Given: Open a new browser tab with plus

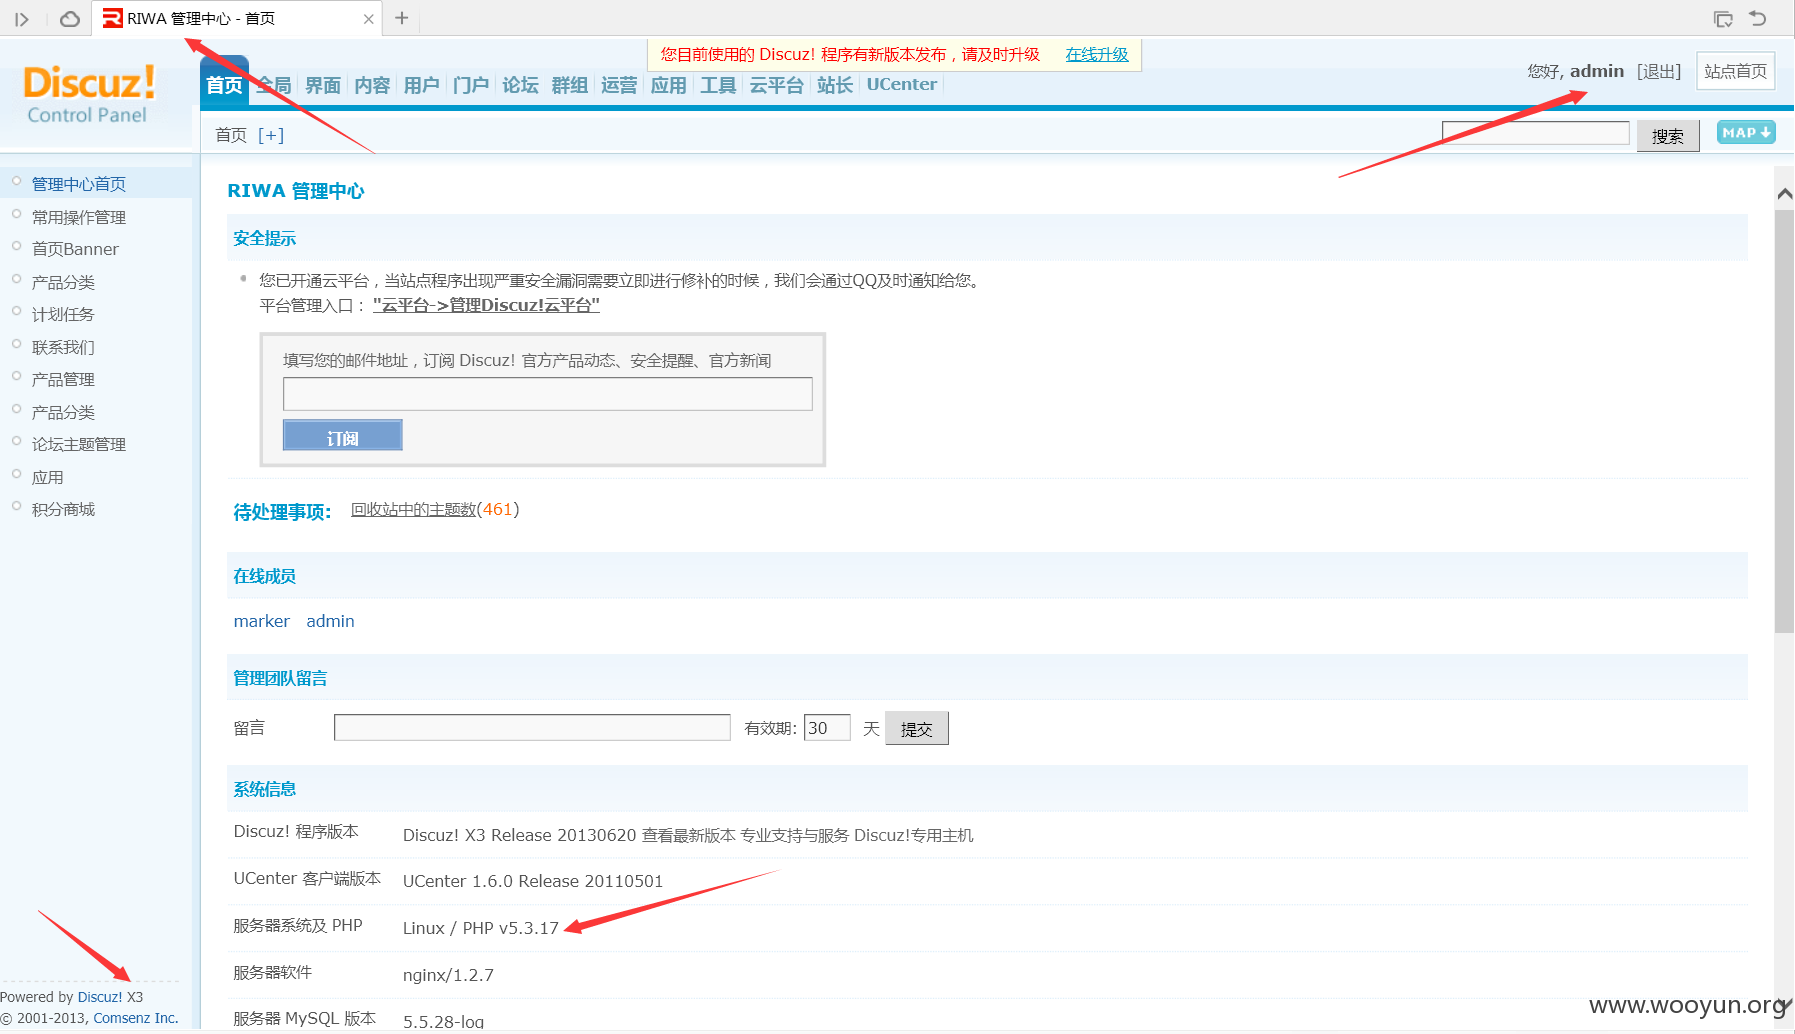Looking at the screenshot, I should click(x=402, y=18).
